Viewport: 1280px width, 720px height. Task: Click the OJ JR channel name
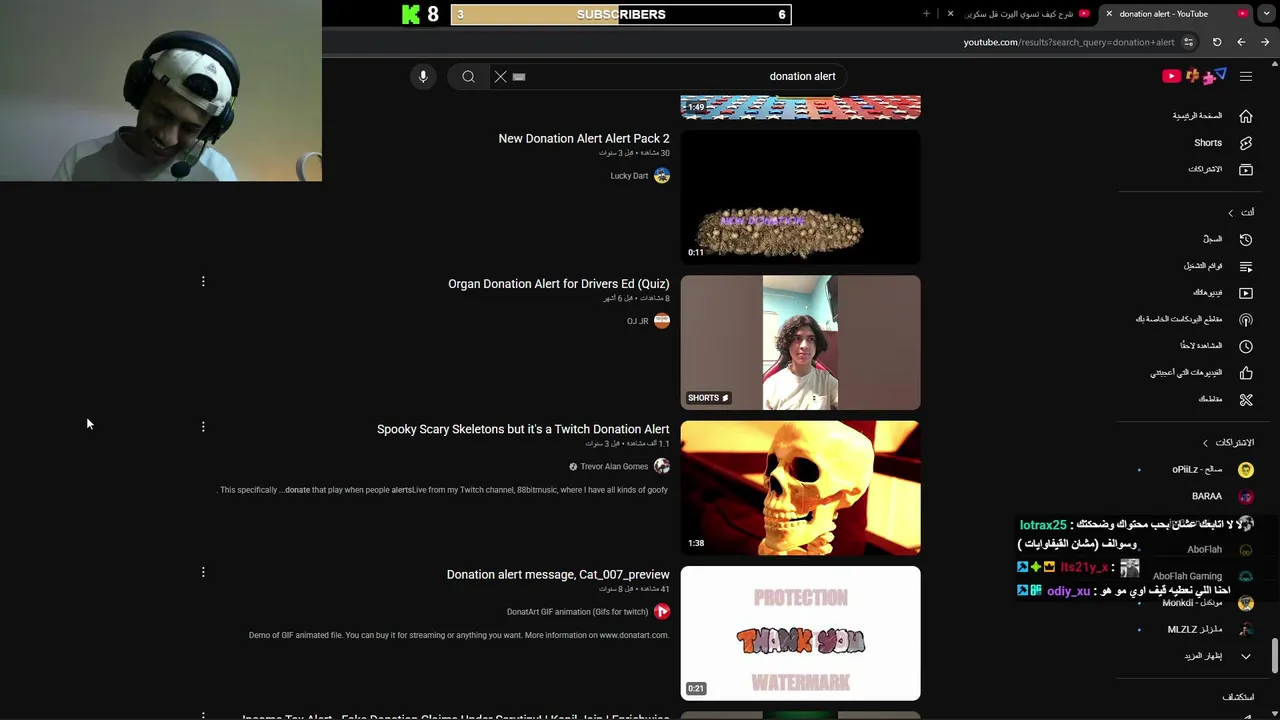click(638, 321)
